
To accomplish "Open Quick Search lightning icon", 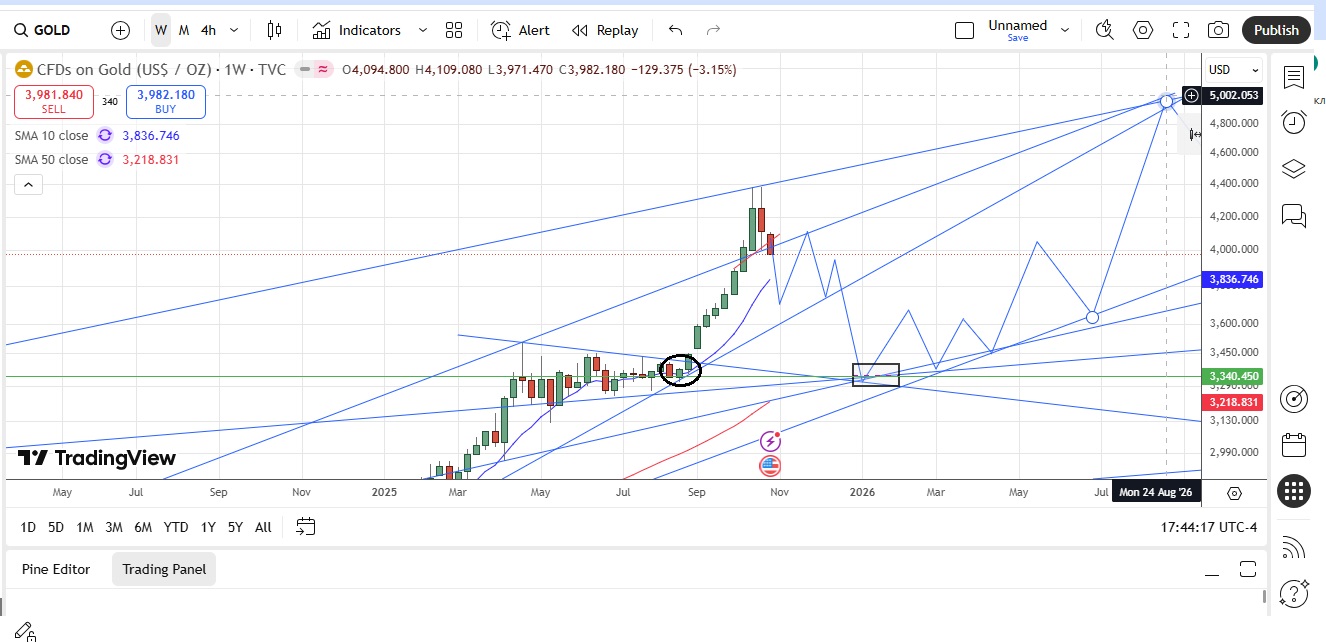I will point(1105,30).
